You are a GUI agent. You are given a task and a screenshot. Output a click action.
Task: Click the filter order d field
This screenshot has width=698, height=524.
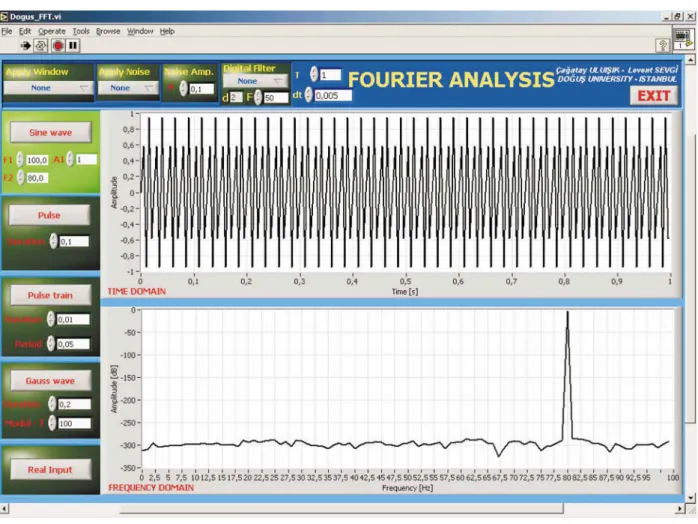236,97
